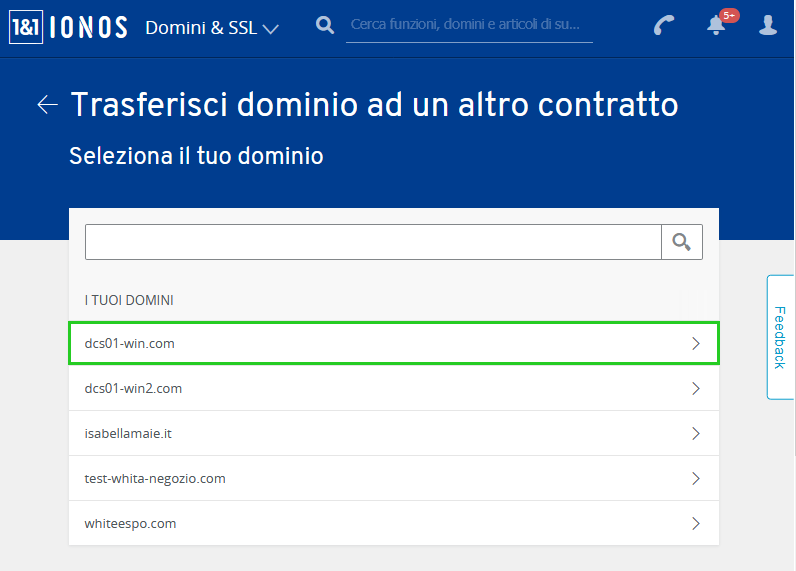Select the dcs01-win2.com domain
The height and width of the screenshot is (571, 796).
click(394, 388)
